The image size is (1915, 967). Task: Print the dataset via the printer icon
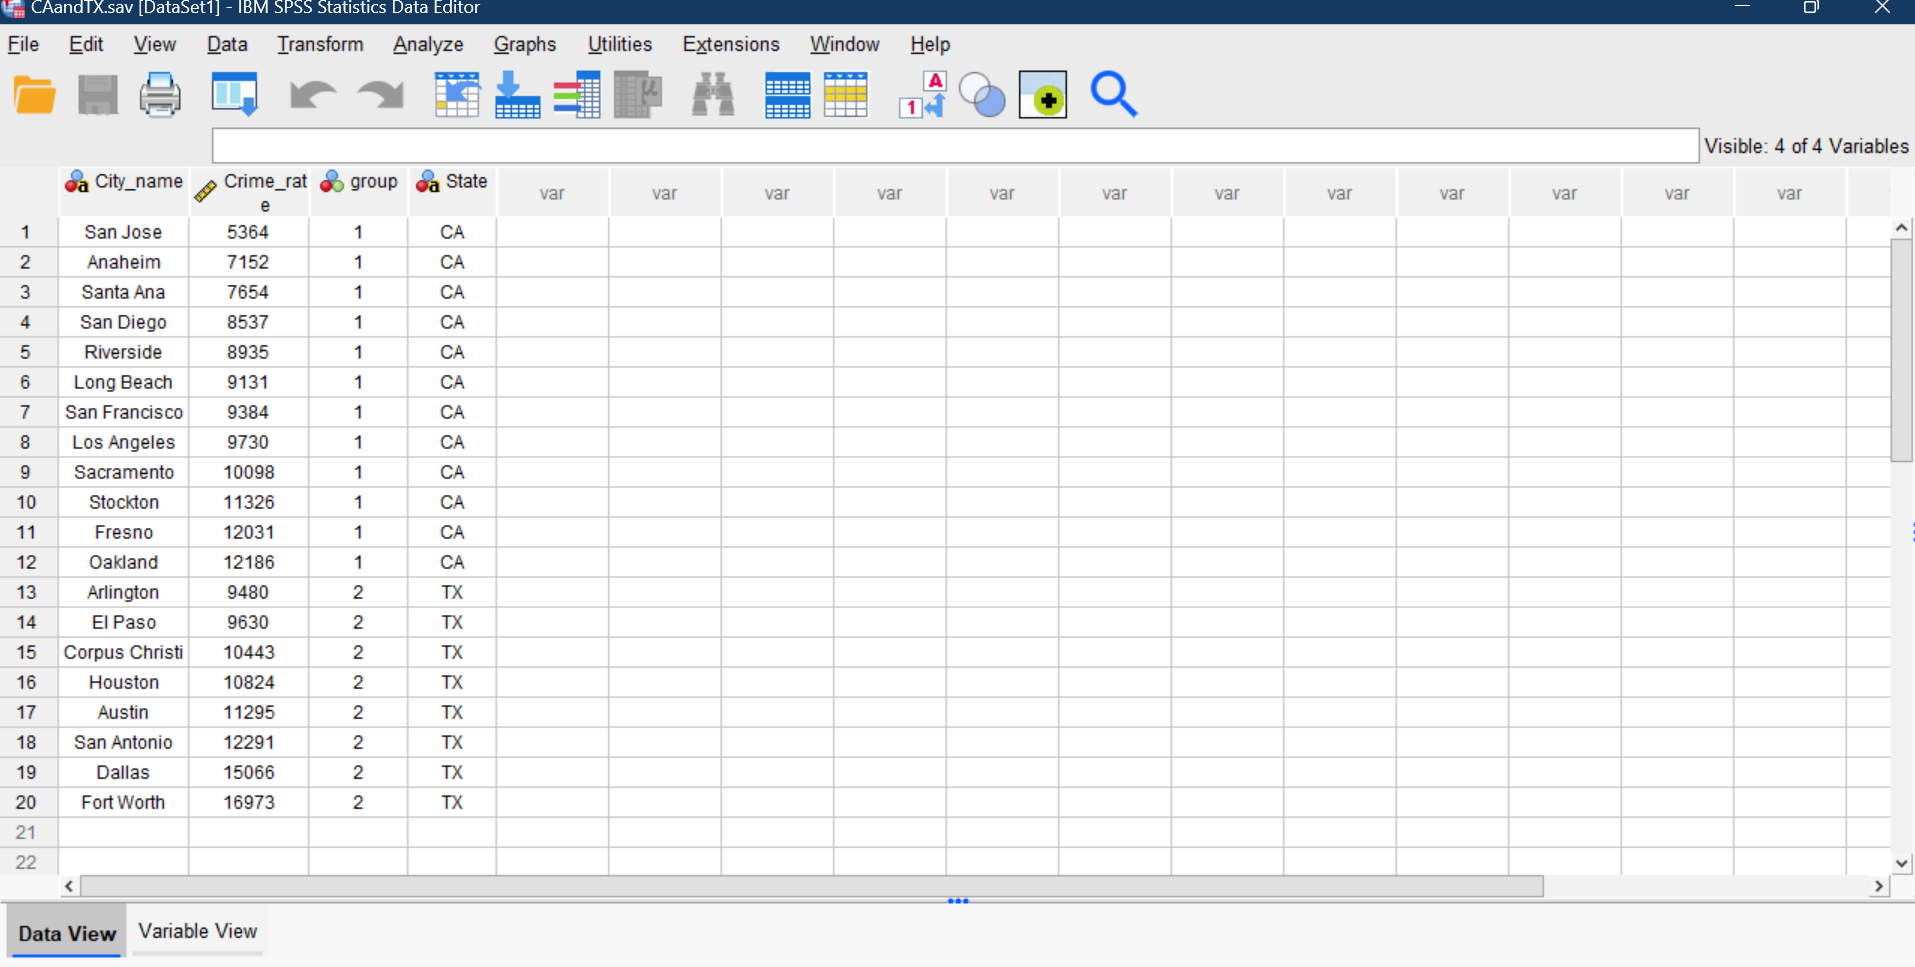160,94
